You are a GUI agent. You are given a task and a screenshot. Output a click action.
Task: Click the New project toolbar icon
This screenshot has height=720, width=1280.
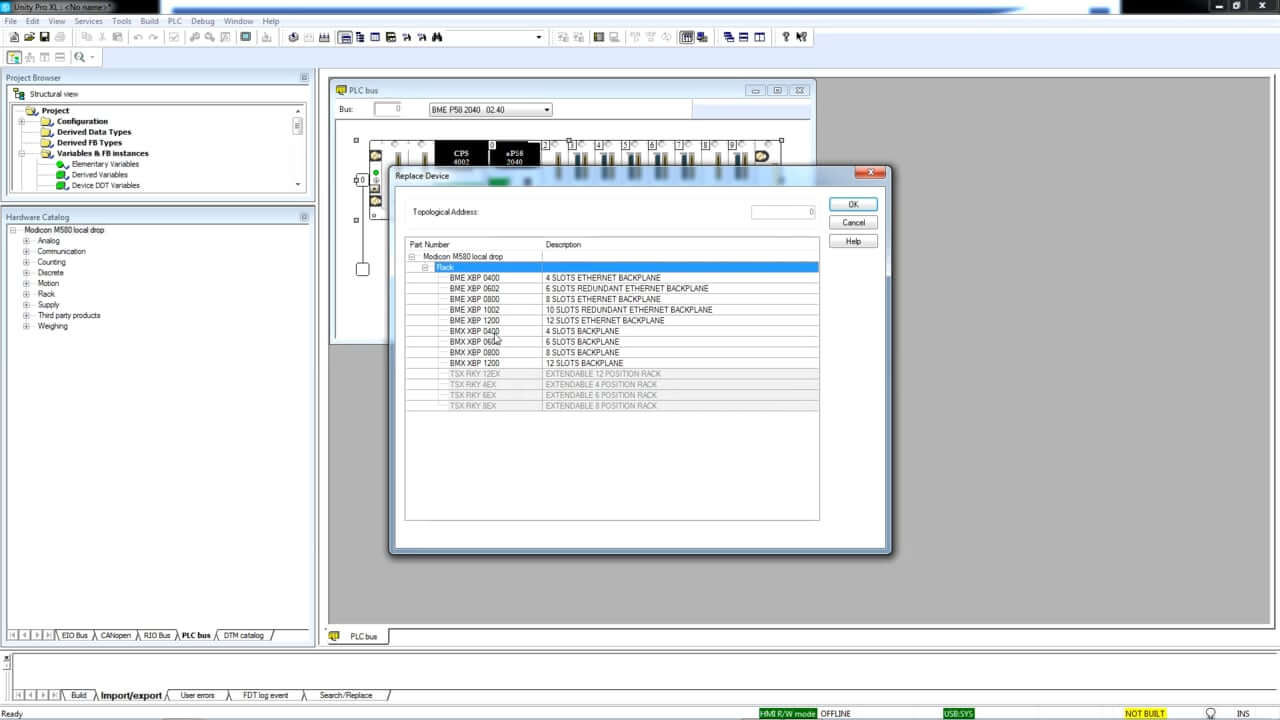coord(14,37)
